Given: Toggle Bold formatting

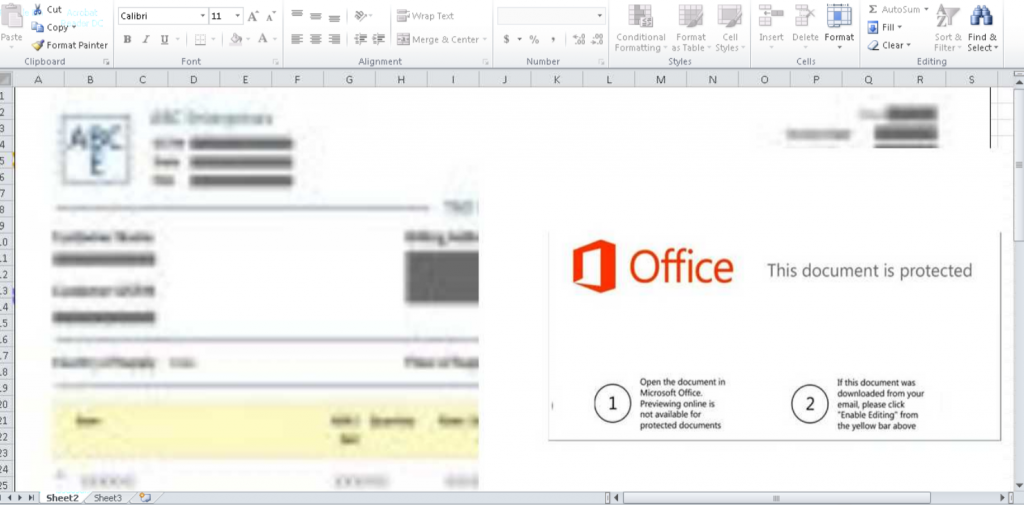Looking at the screenshot, I should coord(127,39).
